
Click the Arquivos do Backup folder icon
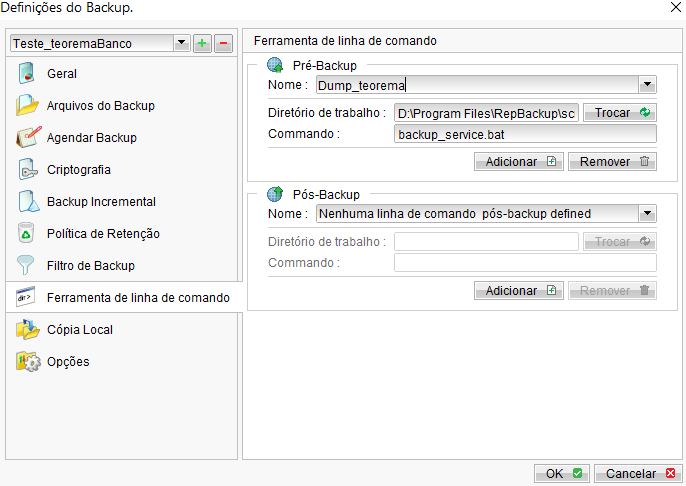coord(27,105)
